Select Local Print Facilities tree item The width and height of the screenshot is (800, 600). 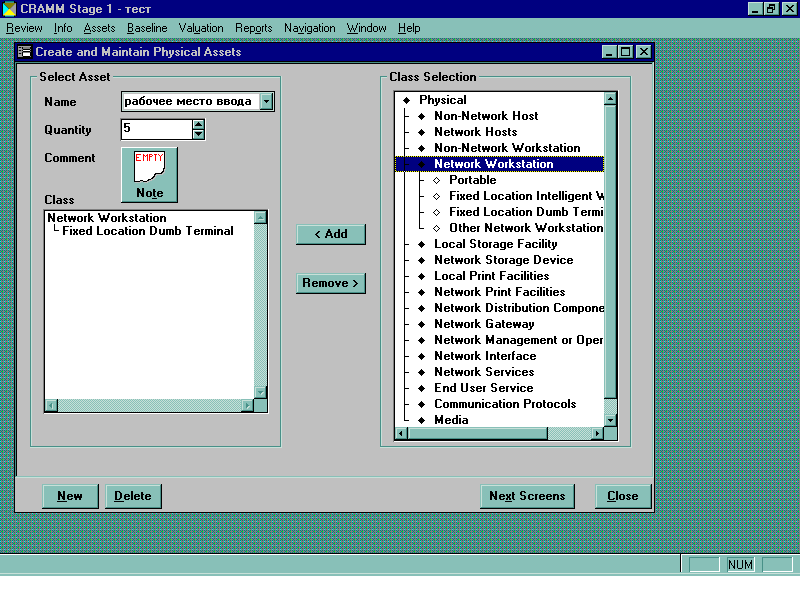492,276
